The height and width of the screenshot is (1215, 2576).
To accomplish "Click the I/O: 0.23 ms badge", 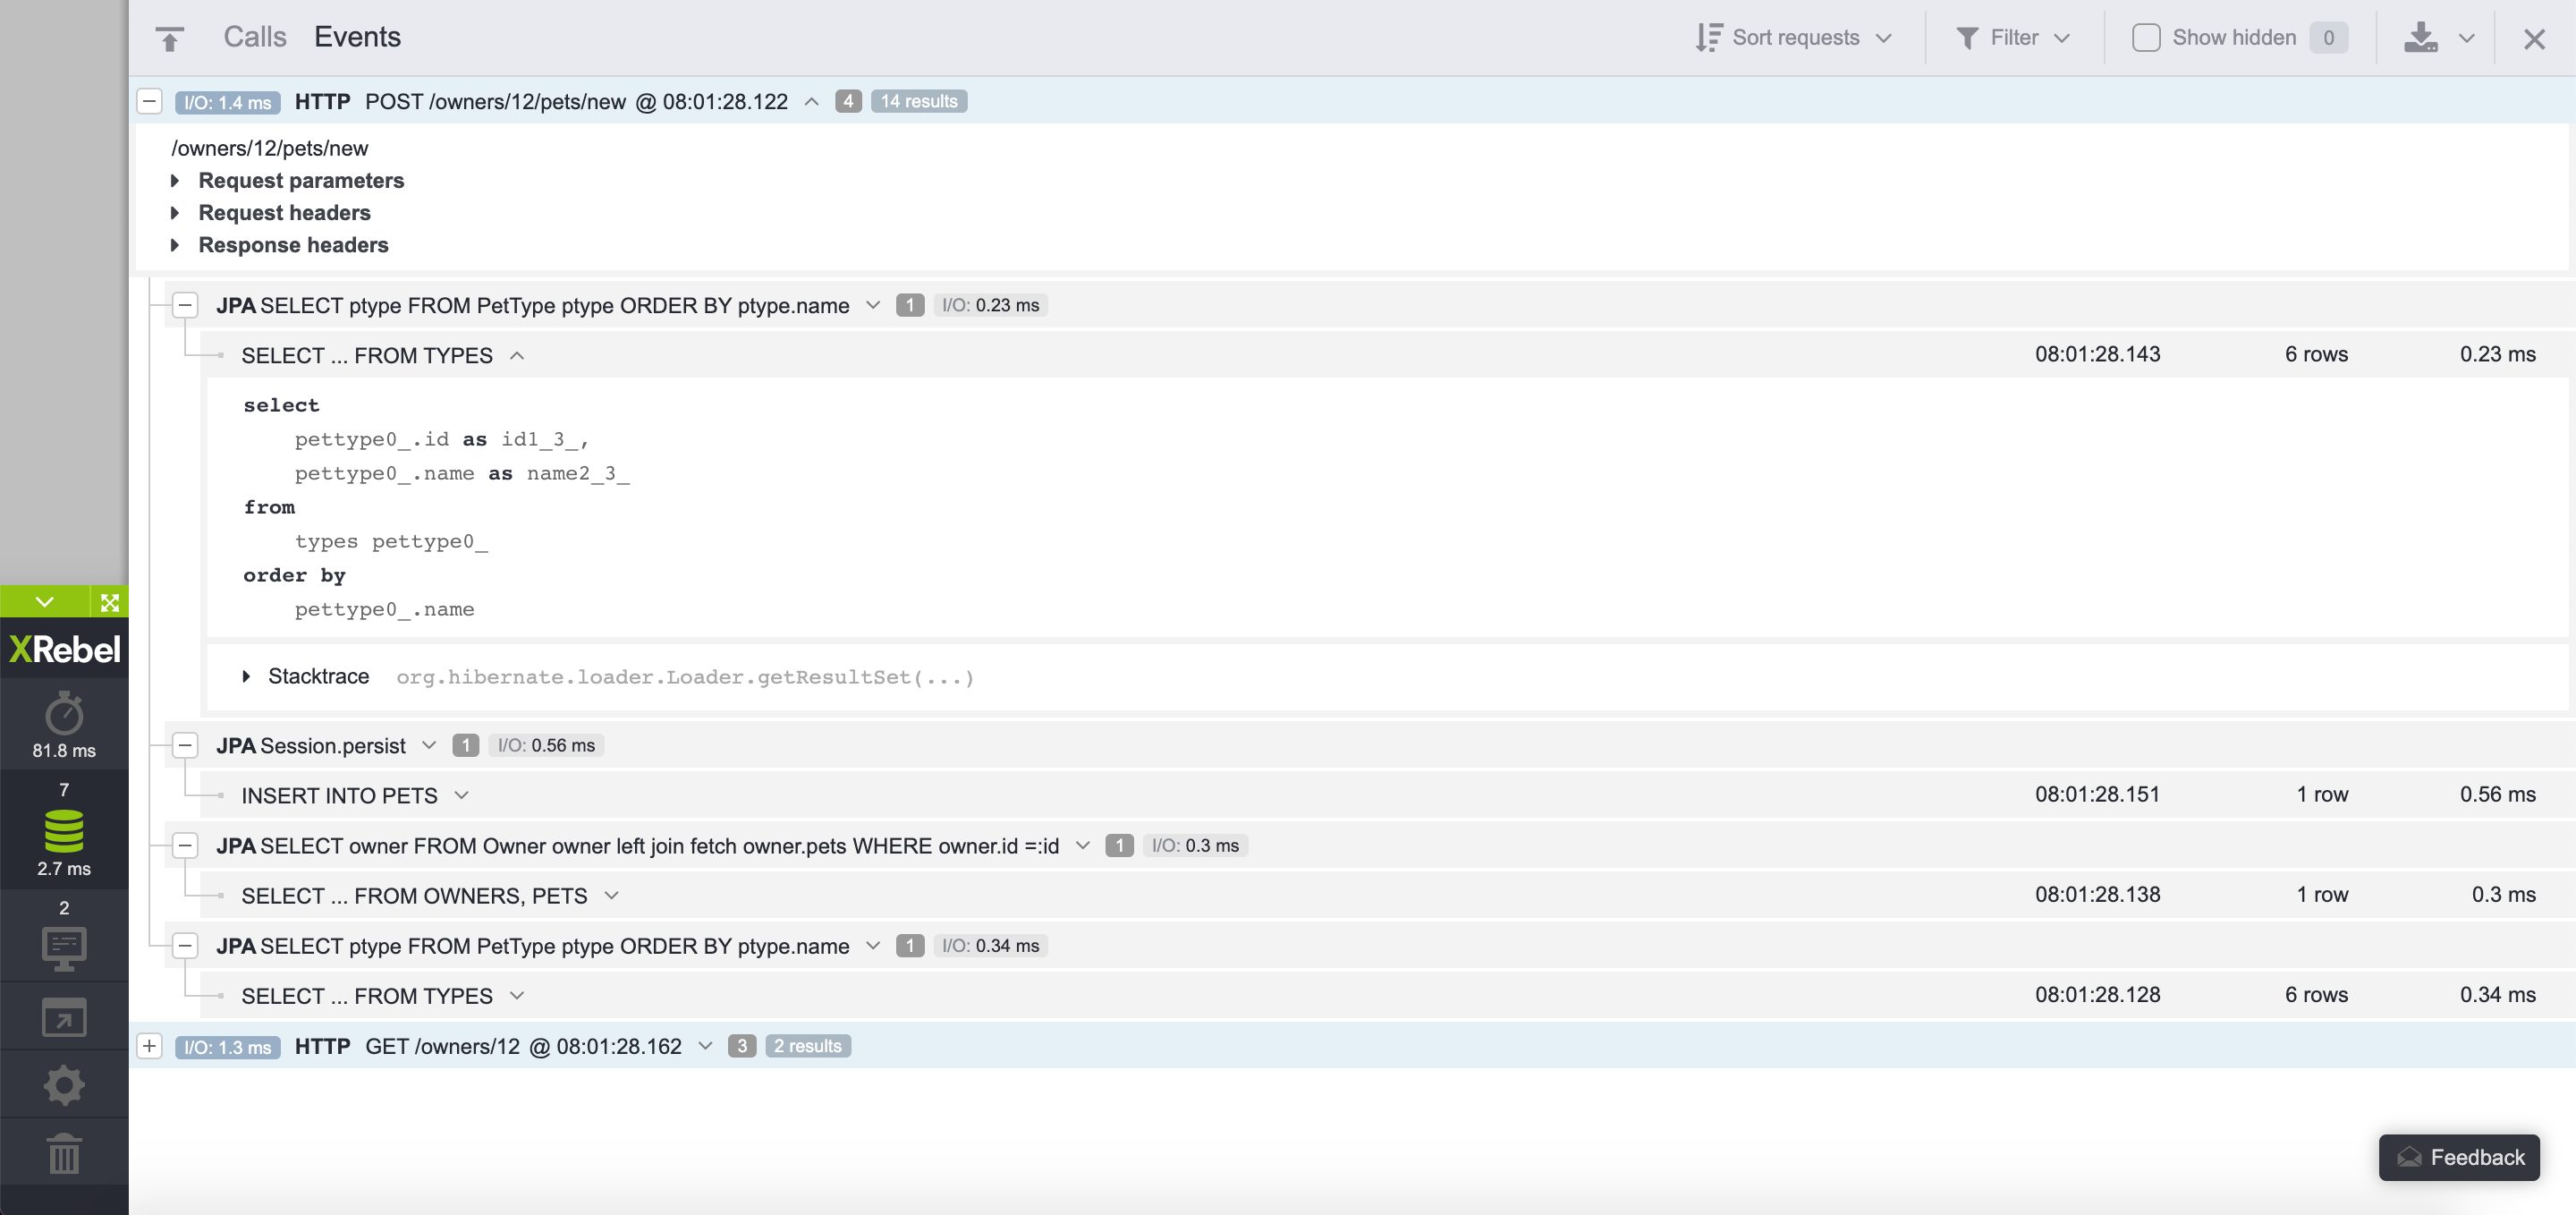I will 990,305.
